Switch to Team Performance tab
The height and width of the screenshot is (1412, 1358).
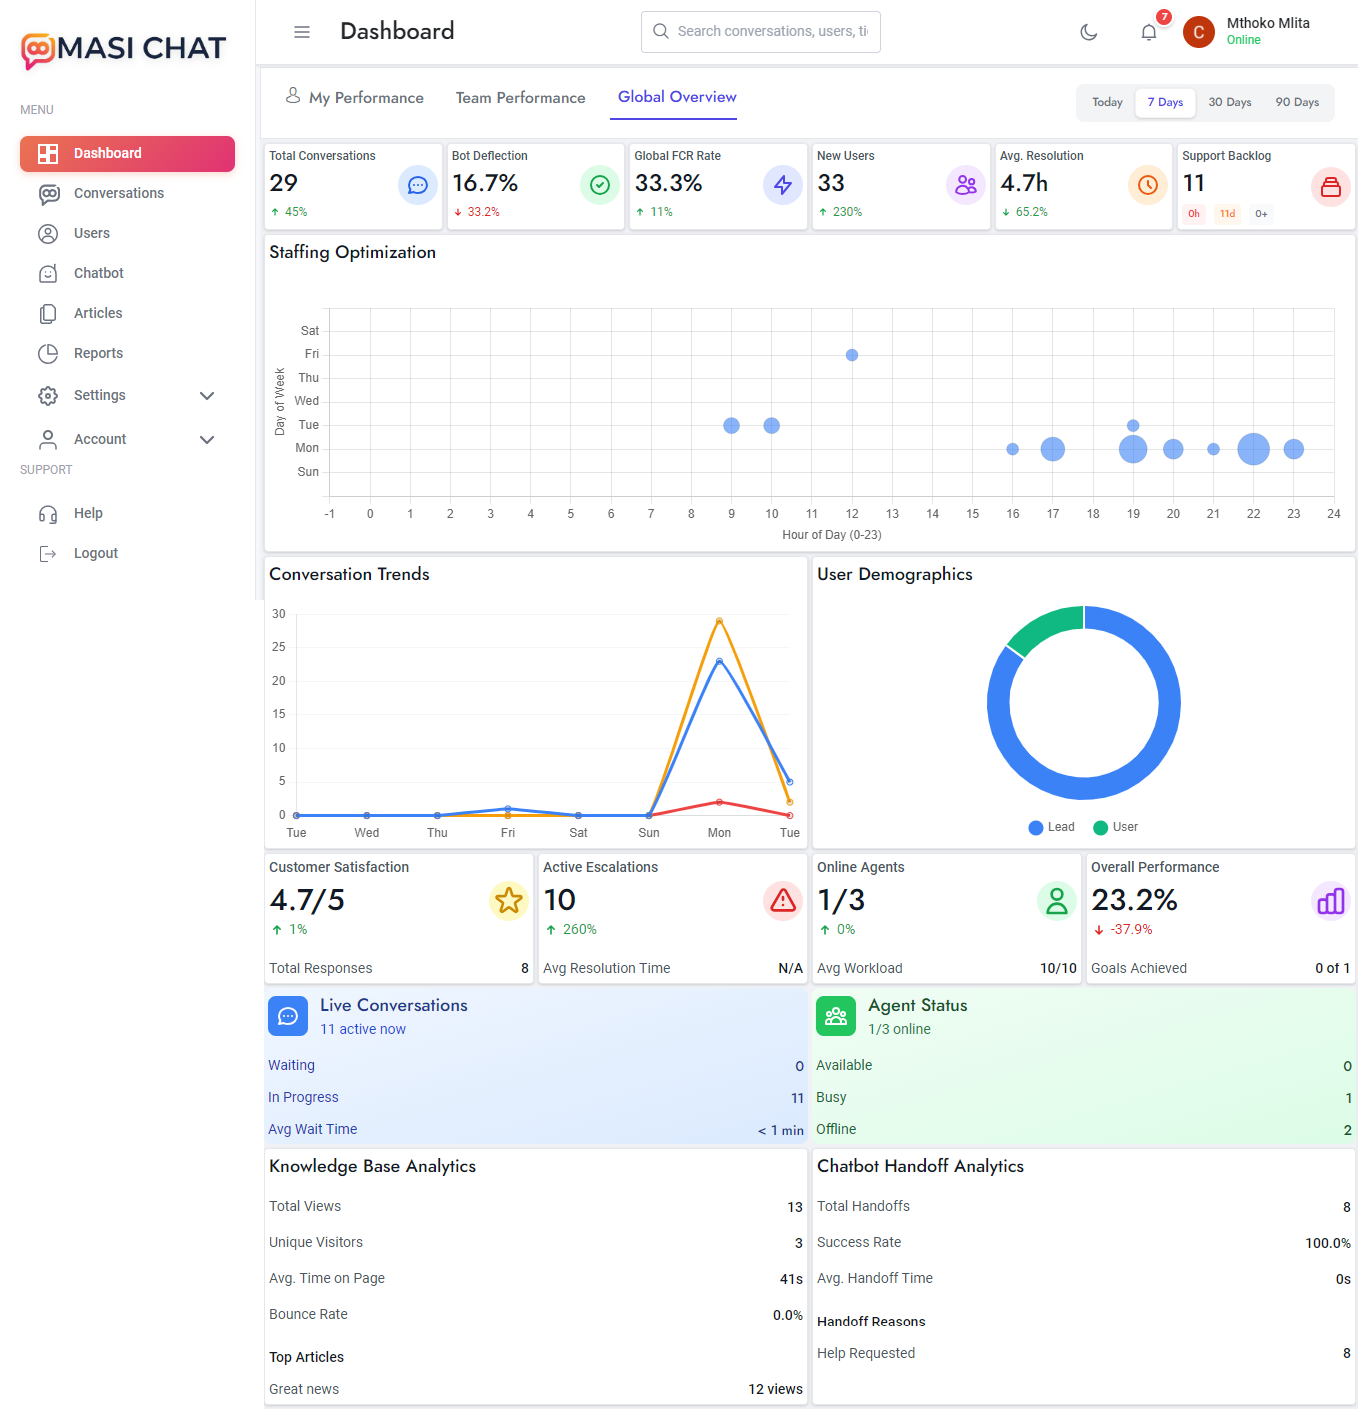tap(520, 98)
